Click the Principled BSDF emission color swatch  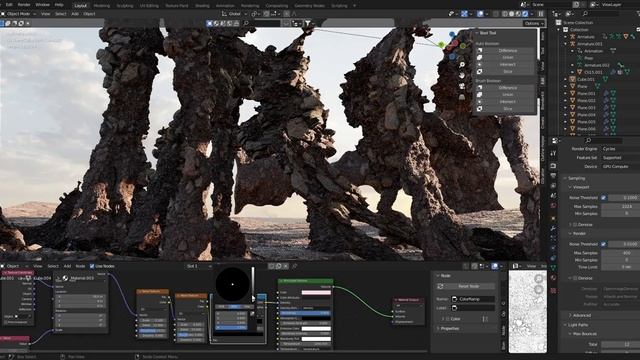tap(316, 329)
